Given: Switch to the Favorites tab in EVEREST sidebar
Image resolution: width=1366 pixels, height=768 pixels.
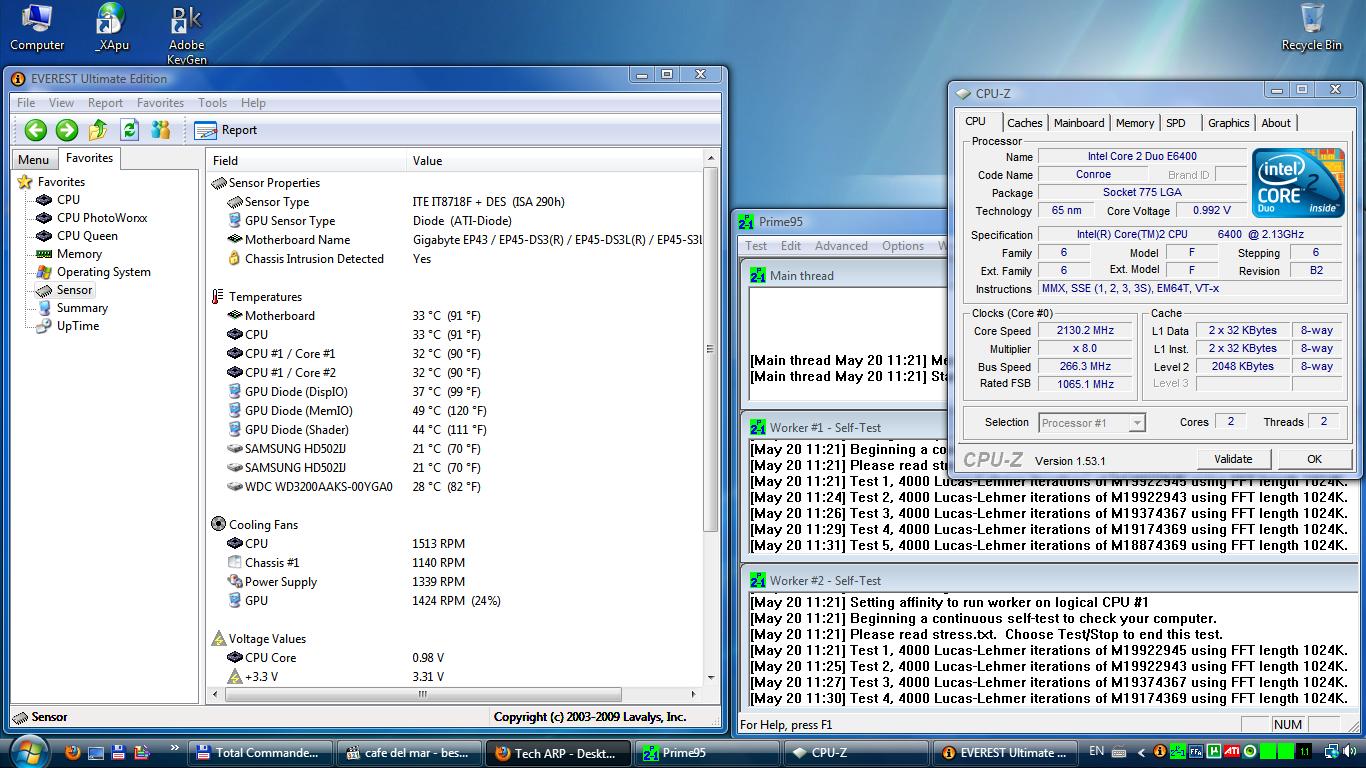Looking at the screenshot, I should click(x=89, y=158).
